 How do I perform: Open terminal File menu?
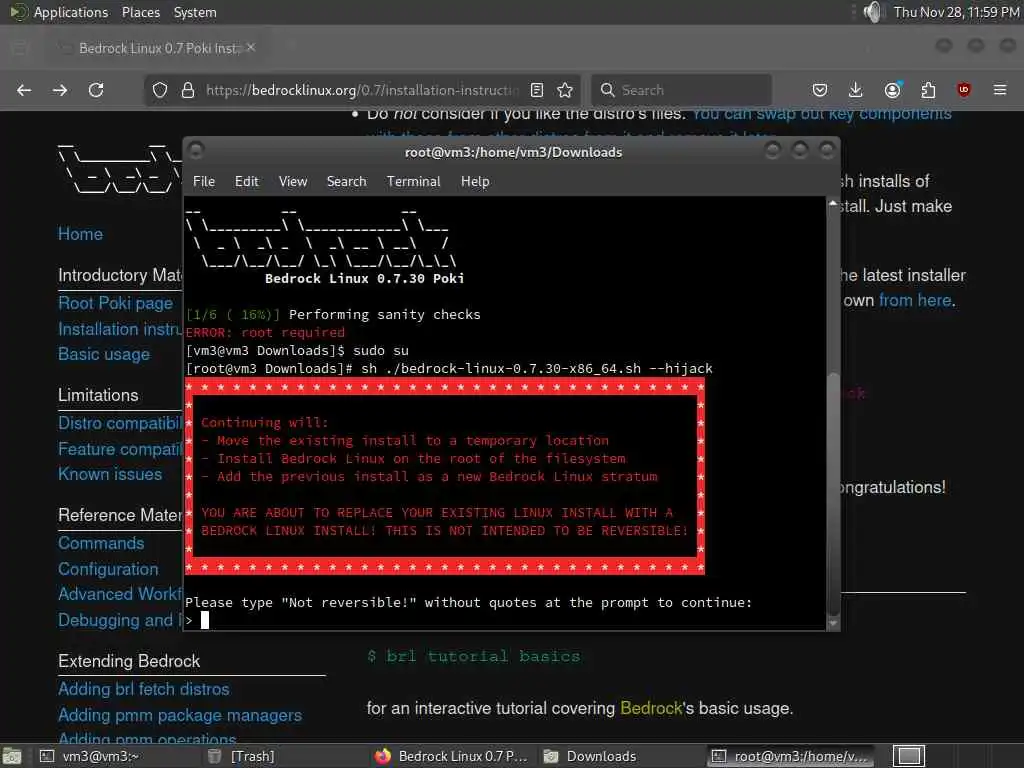tap(204, 182)
